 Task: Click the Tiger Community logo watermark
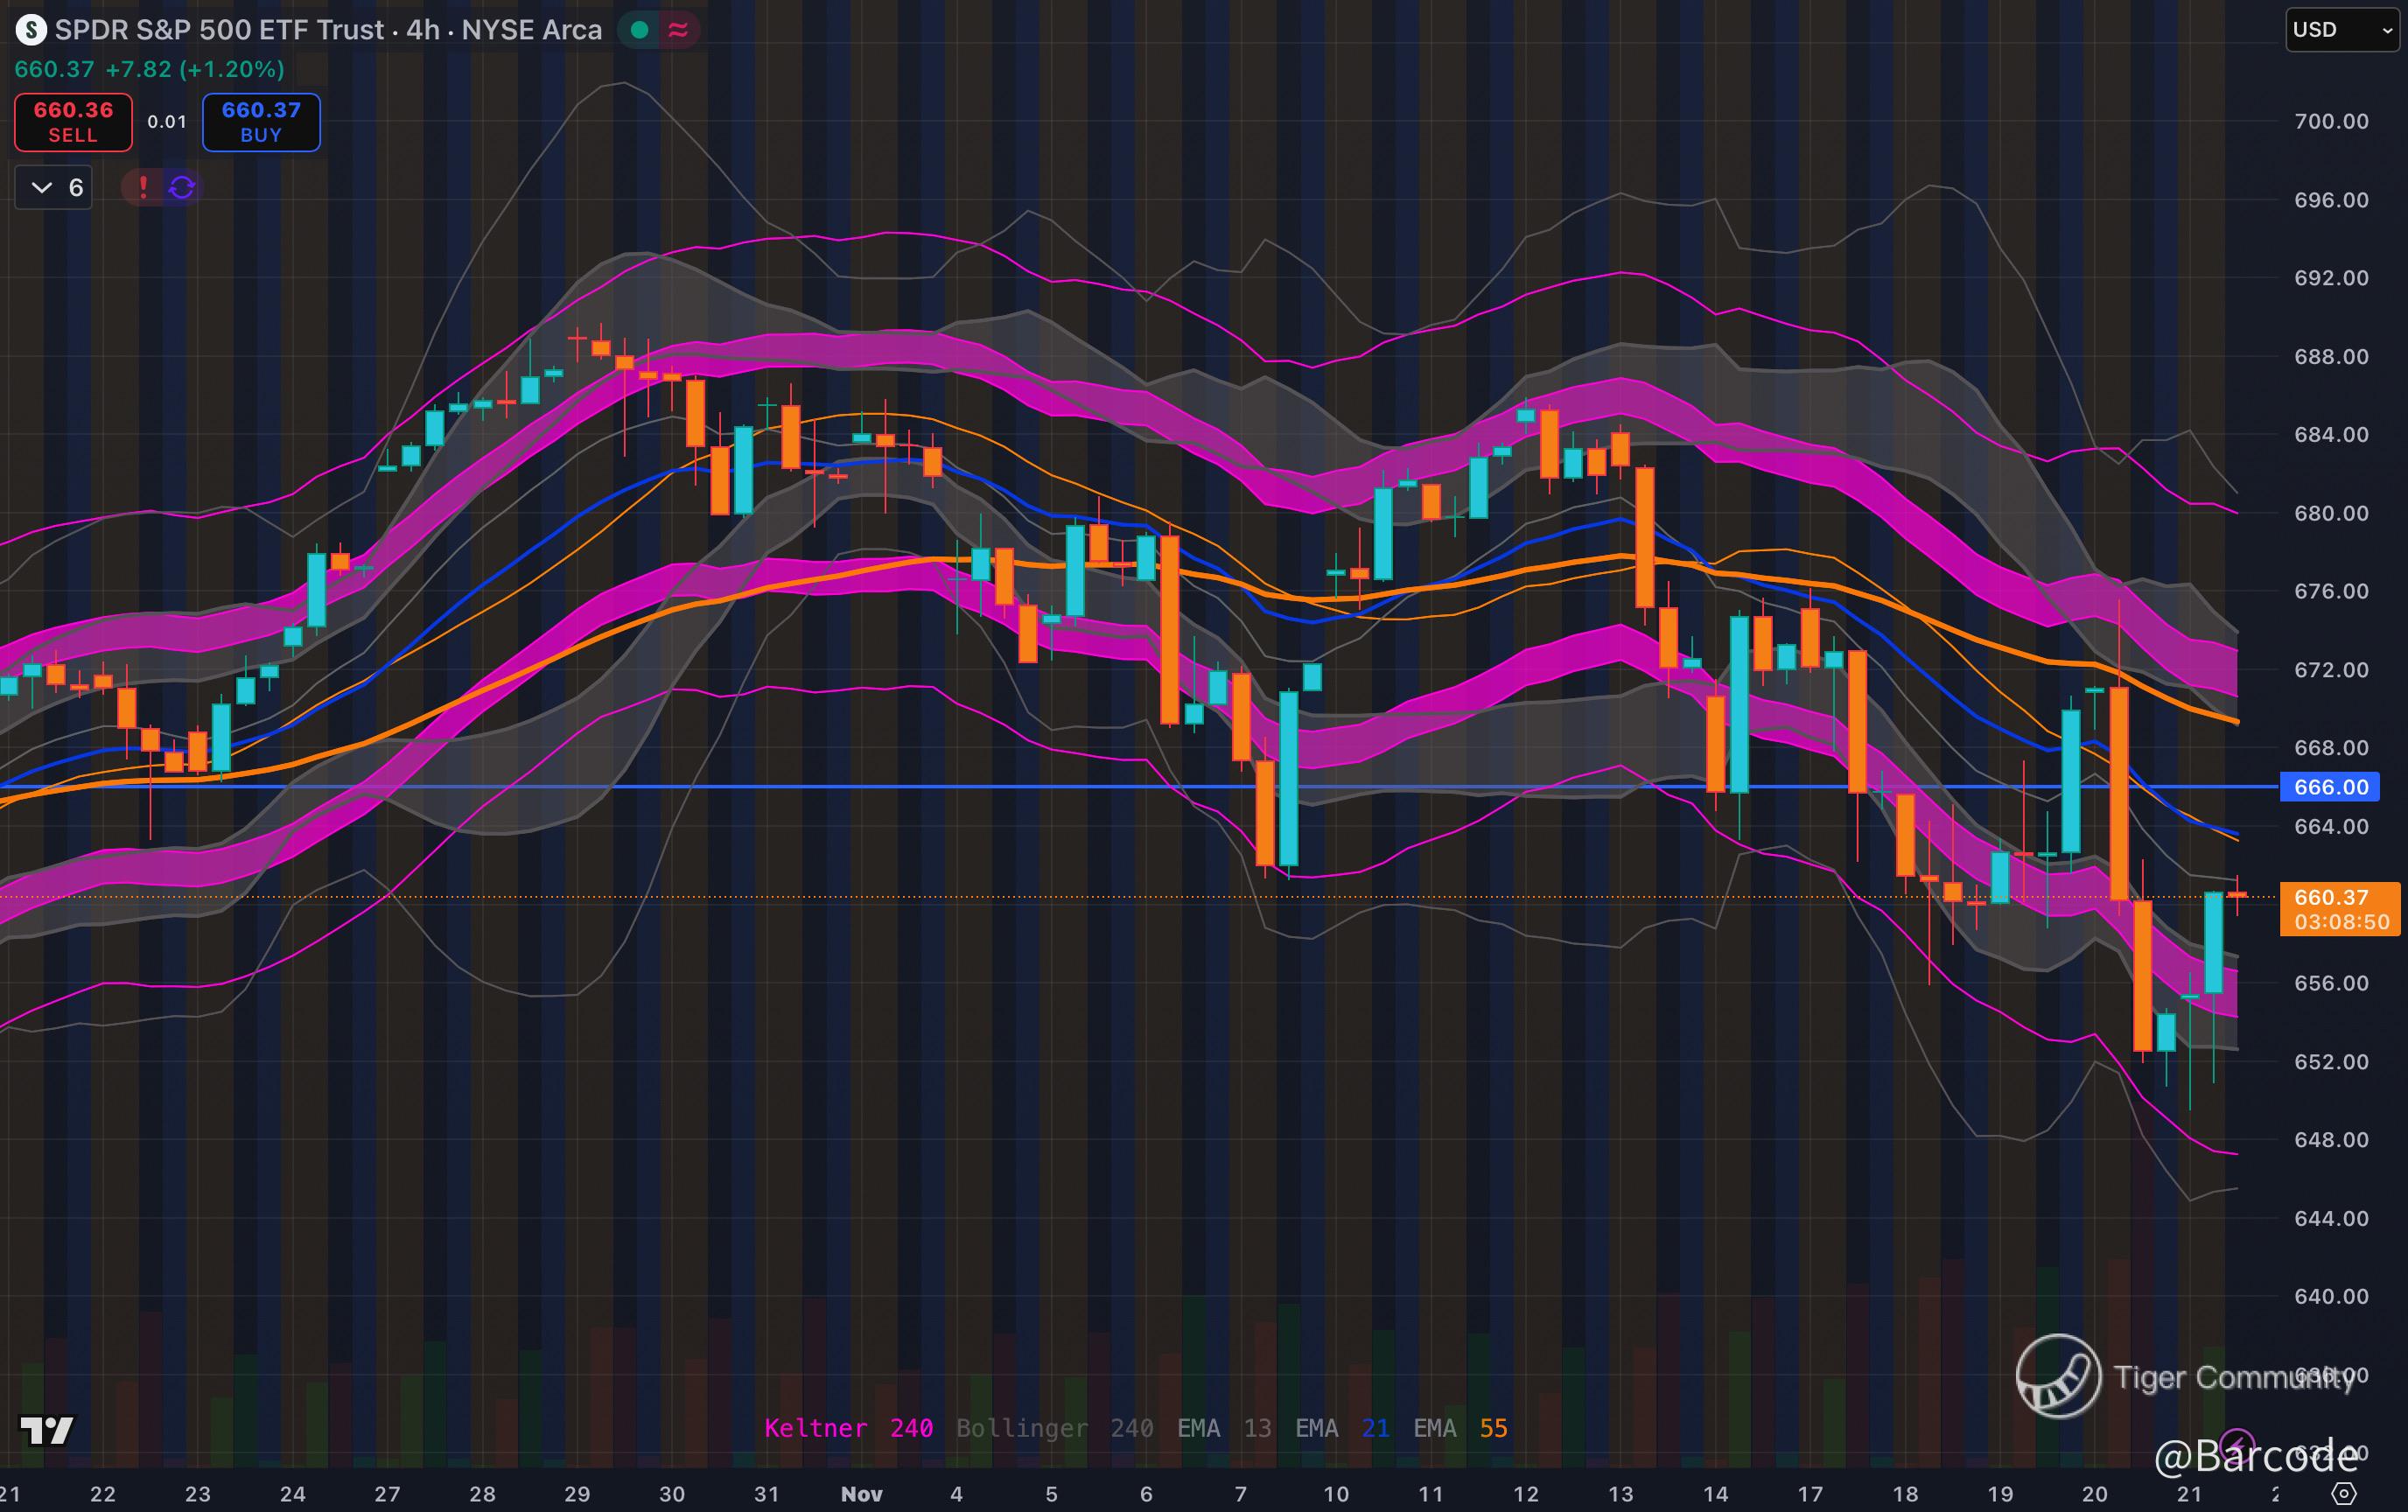(2058, 1376)
